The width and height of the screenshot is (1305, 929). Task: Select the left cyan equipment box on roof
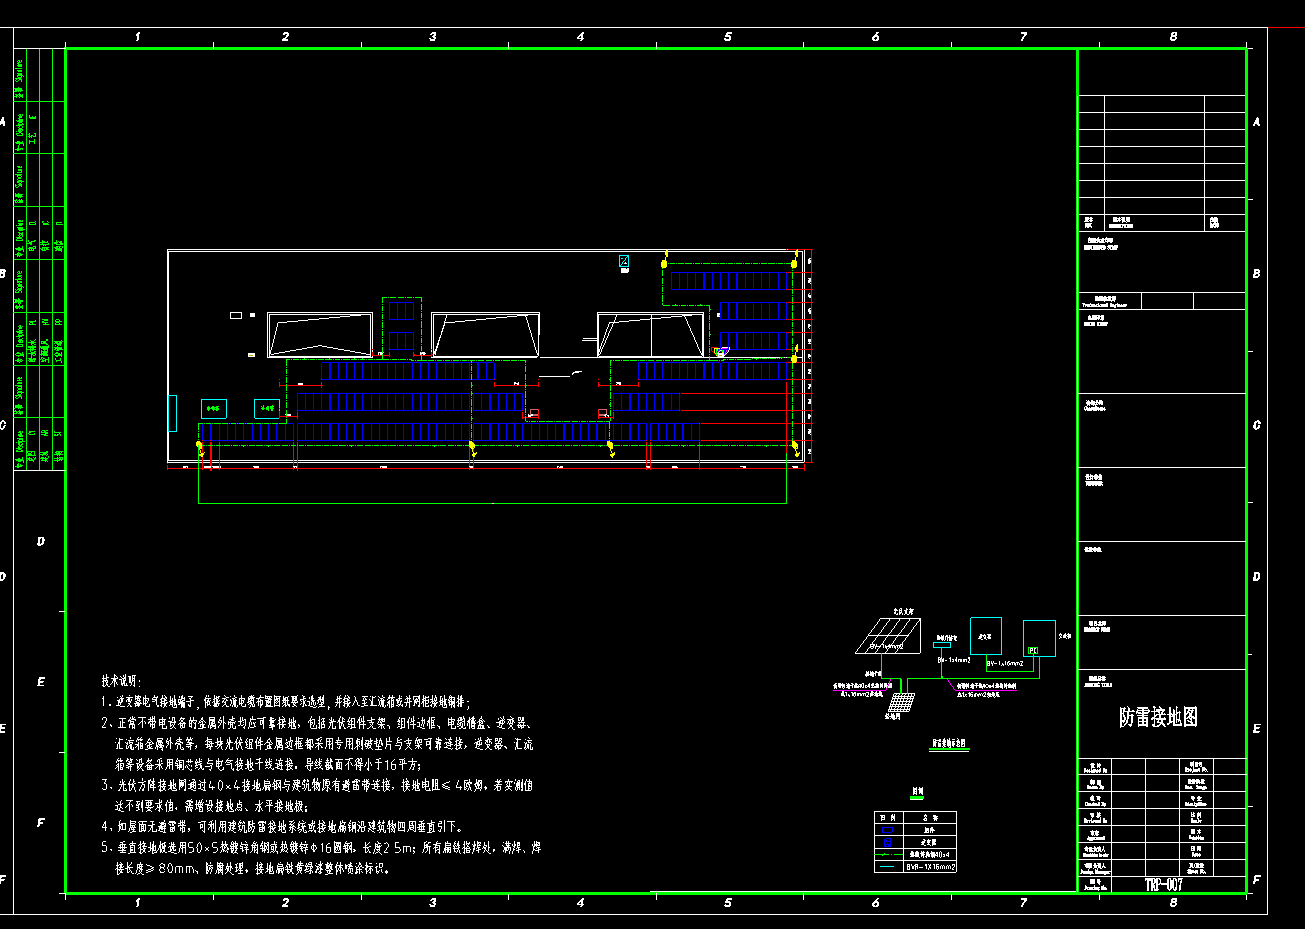[x=213, y=409]
